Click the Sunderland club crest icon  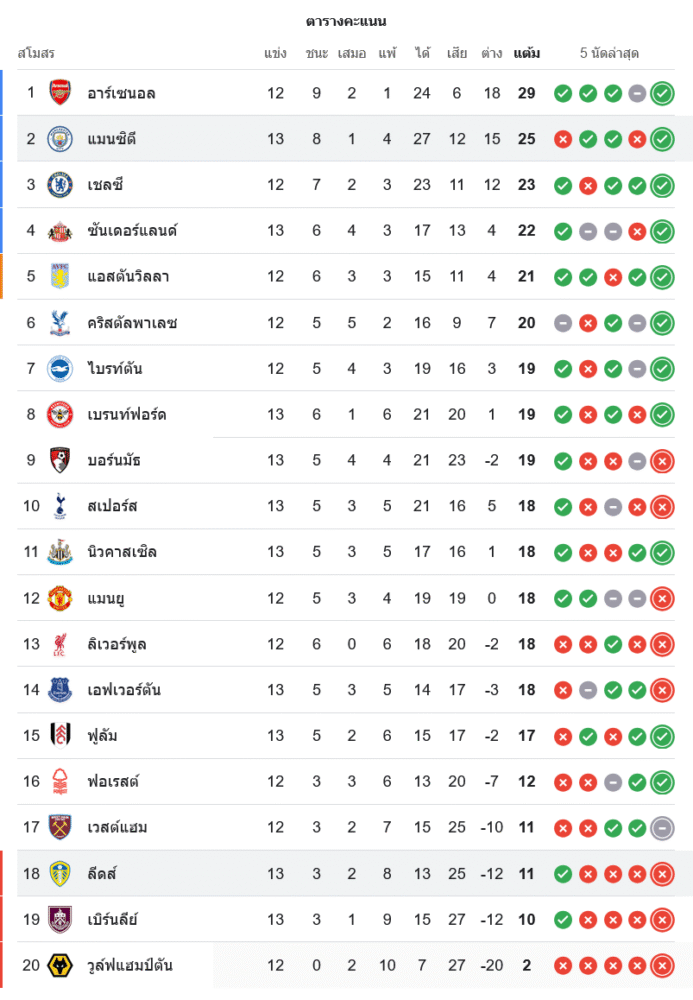point(61,231)
